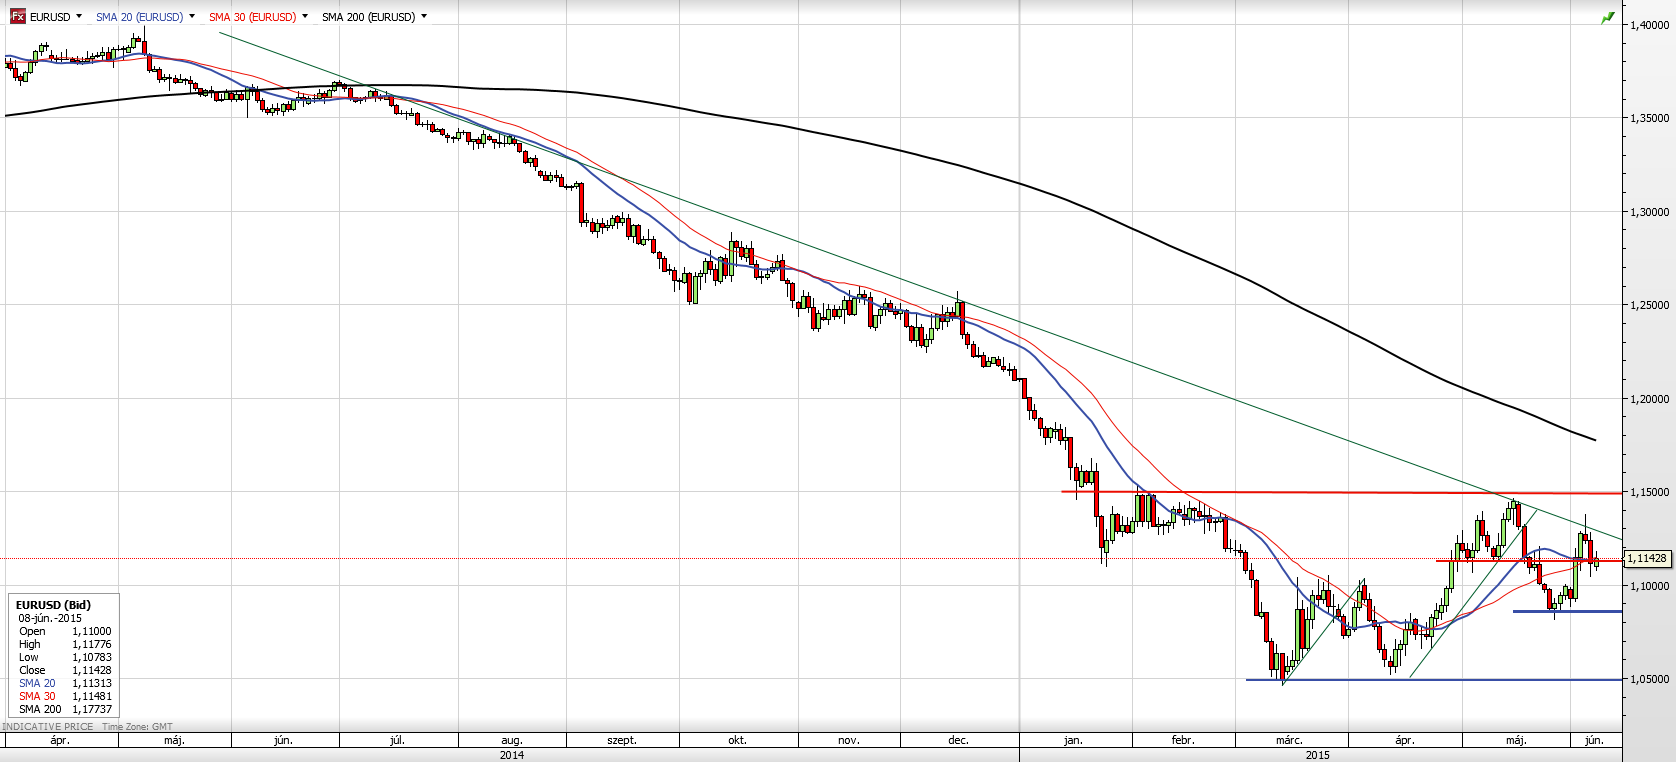The image size is (1676, 762).
Task: Click the SMA 20 value 1,11313
Action: 92,683
